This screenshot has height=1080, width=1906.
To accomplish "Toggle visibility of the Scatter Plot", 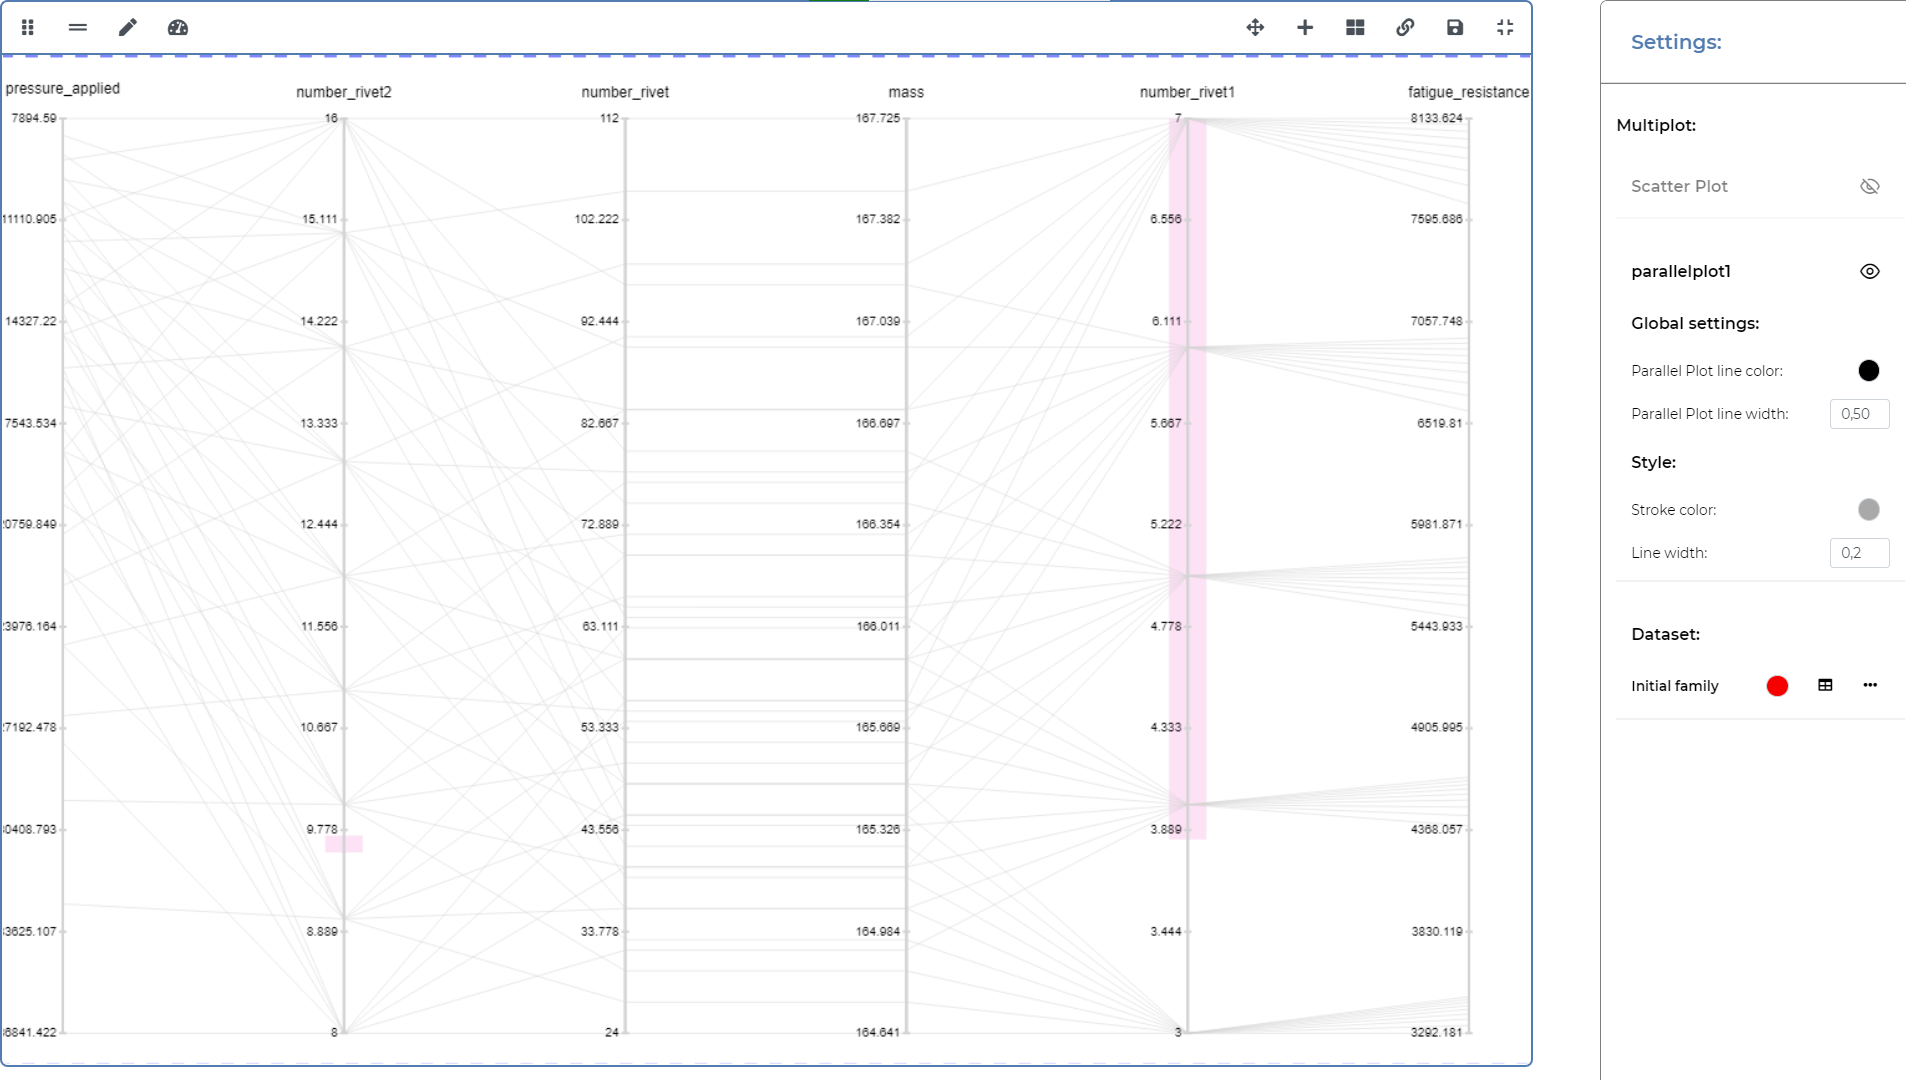I will 1870,186.
